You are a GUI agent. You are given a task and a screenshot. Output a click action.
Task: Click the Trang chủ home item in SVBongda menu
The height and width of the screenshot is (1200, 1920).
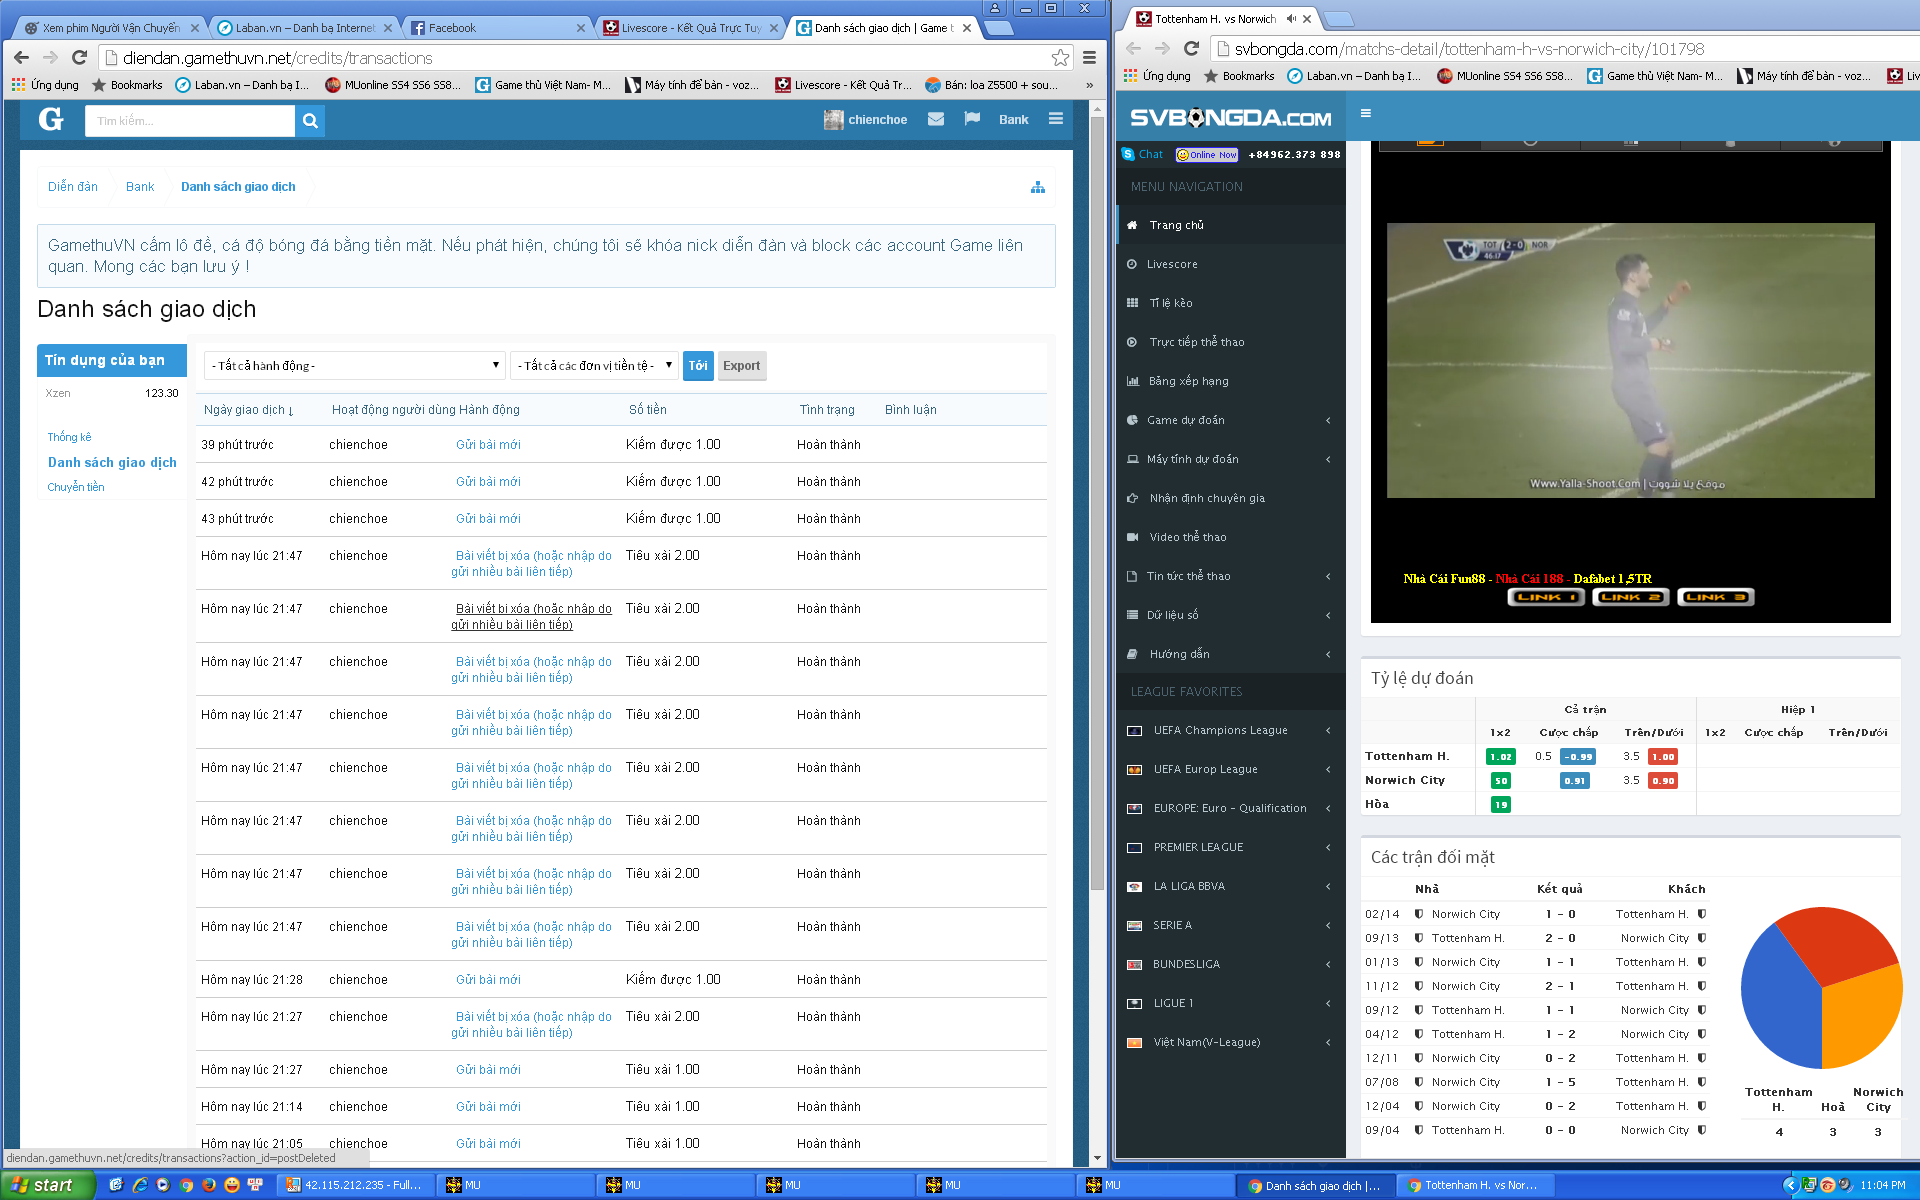pos(1230,225)
